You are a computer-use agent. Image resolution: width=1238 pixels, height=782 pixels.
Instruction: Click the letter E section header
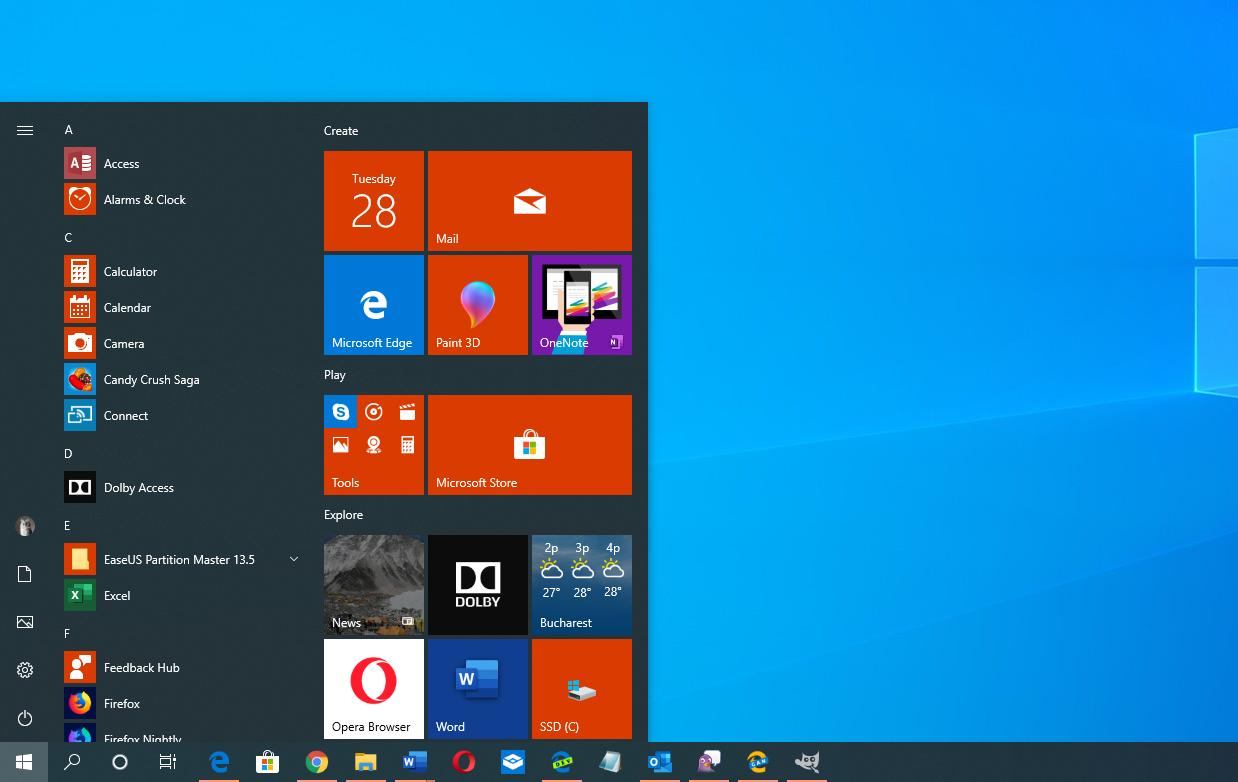pyautogui.click(x=68, y=526)
